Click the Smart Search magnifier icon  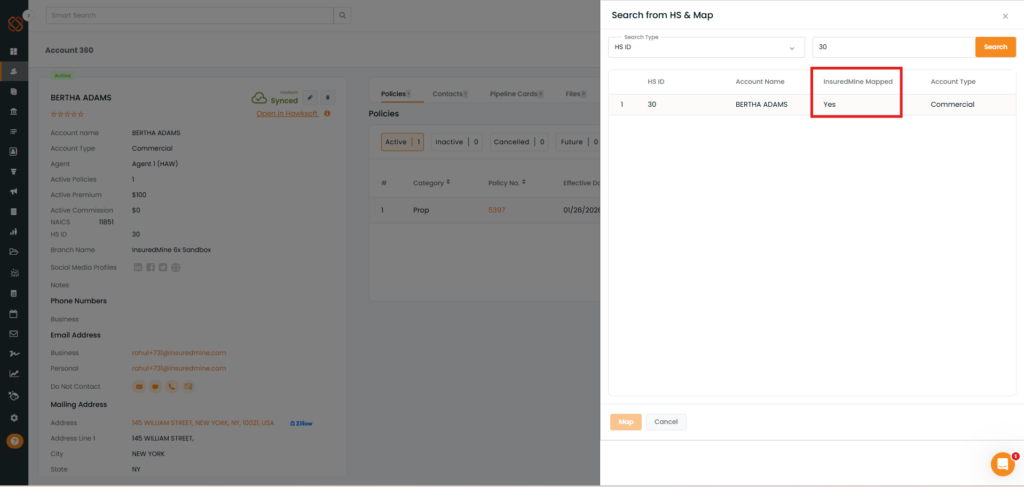click(343, 16)
